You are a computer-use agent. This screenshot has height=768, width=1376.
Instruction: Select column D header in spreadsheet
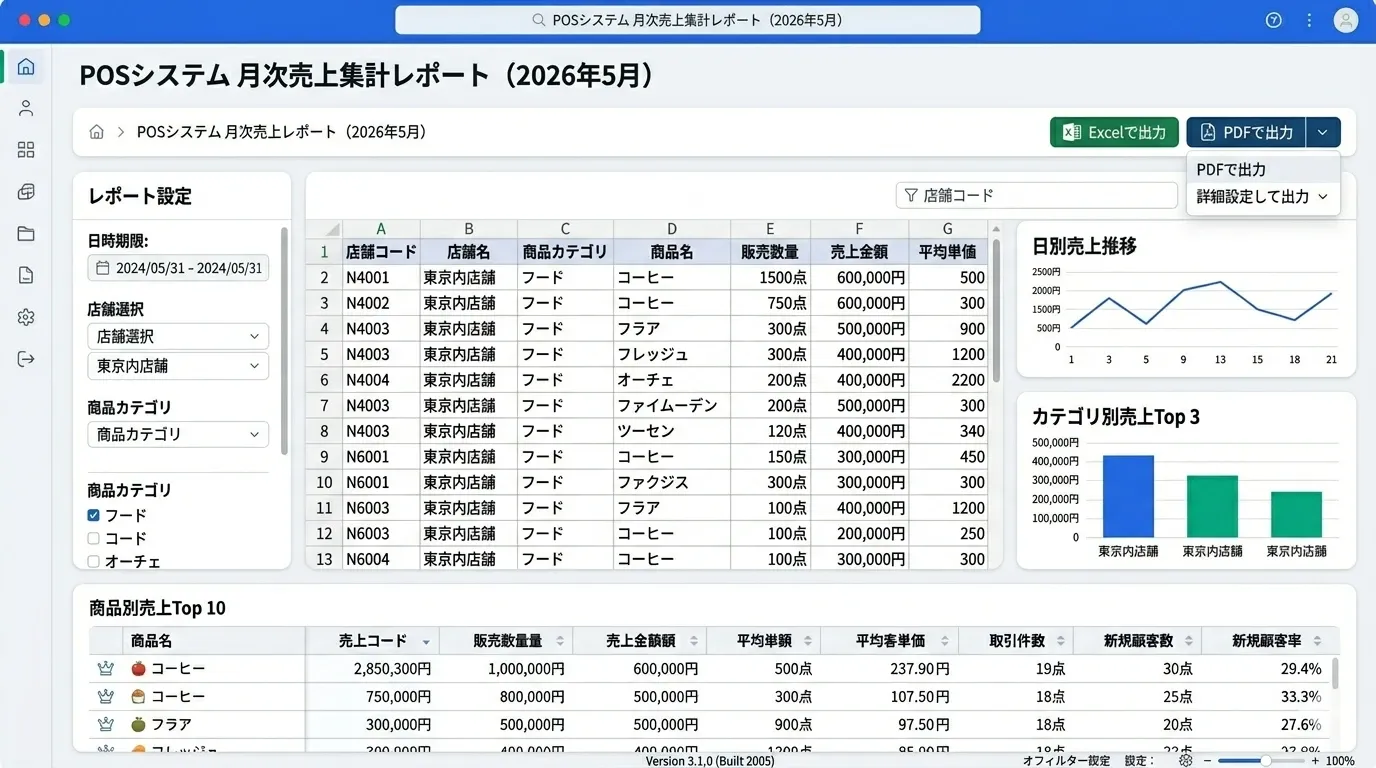click(x=672, y=229)
